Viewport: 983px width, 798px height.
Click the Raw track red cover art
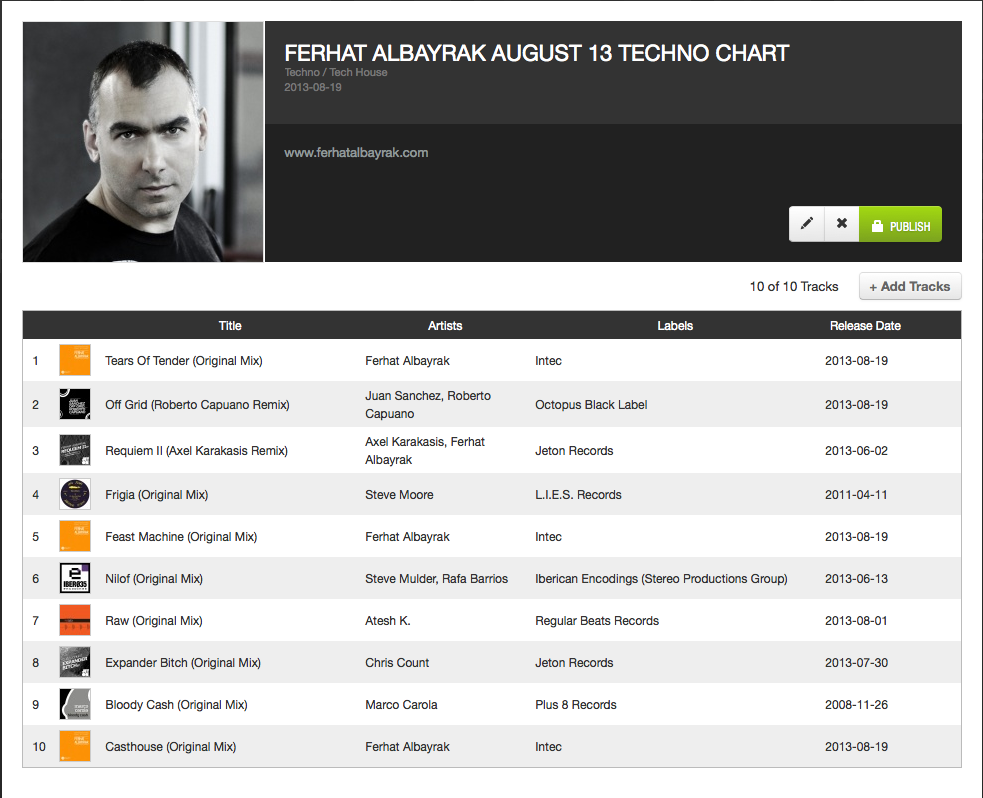click(75, 620)
